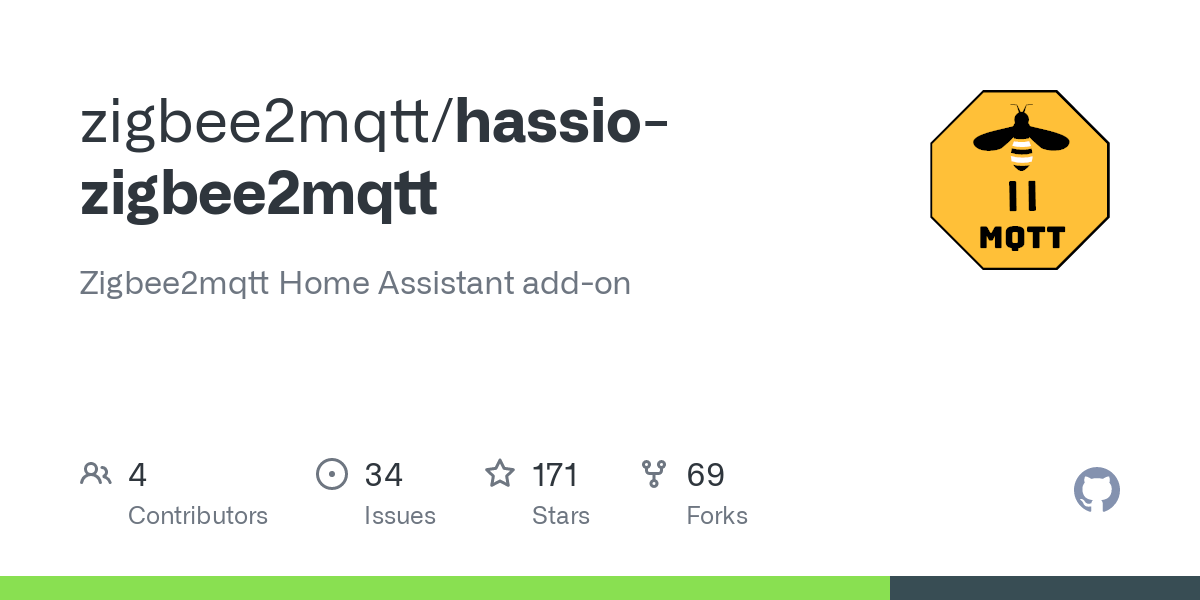Screen dimensions: 1200x600
Task: Click the dark gray language bar segment
Action: click(1045, 588)
